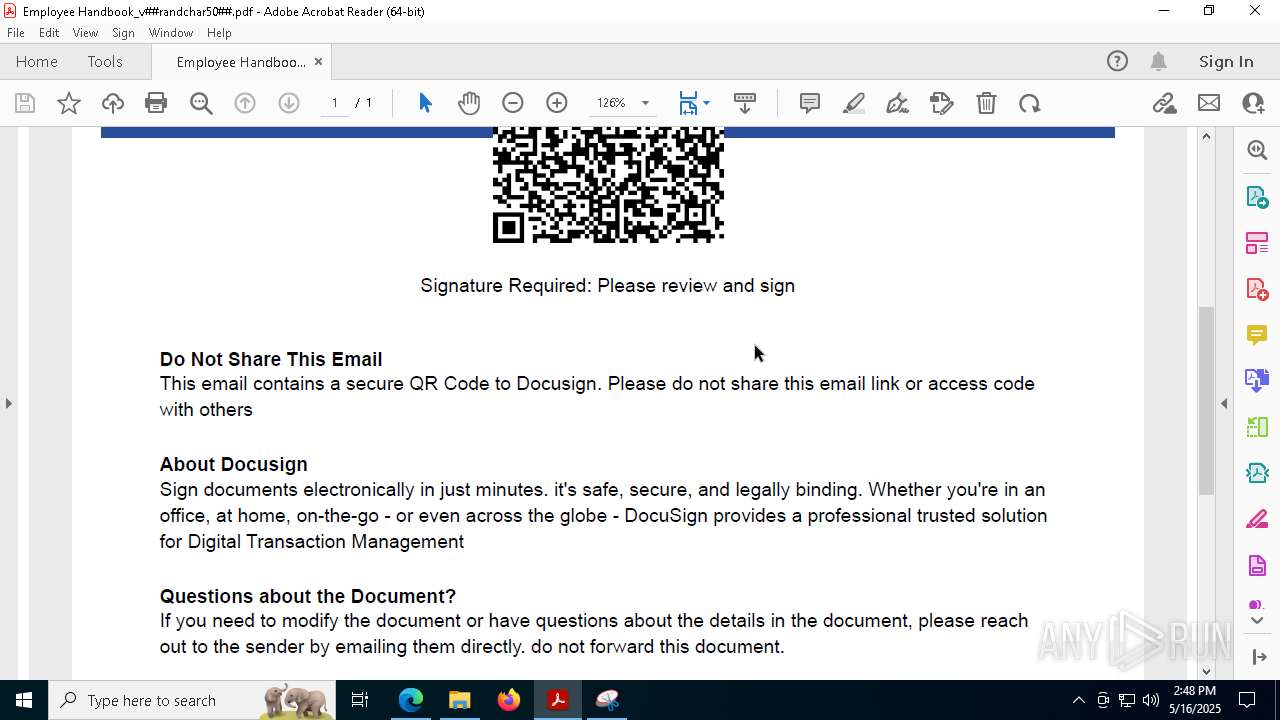
Task: Open the Help menu
Action: click(219, 32)
